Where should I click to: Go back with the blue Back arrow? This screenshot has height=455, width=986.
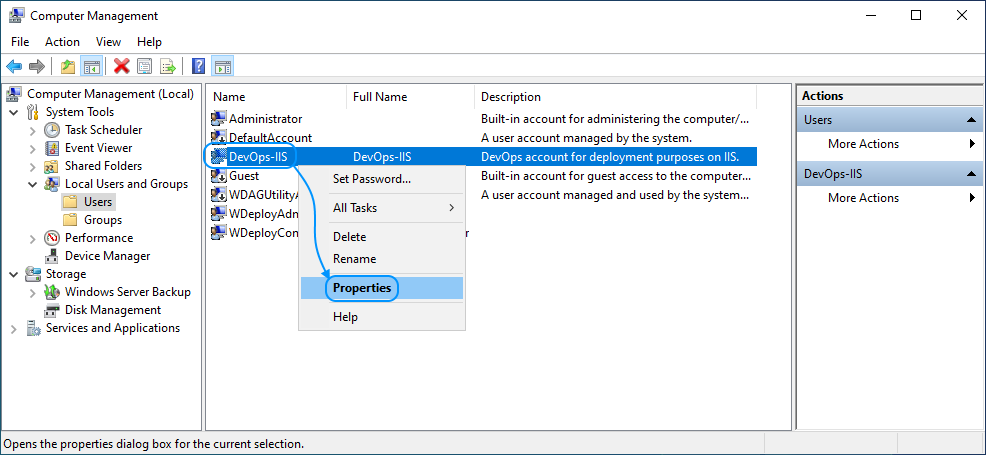coord(14,65)
